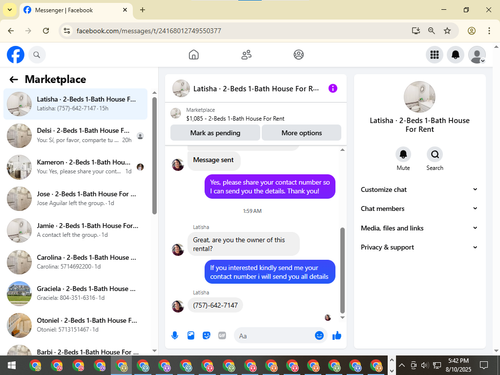Viewport: 500px width, 375px height.
Task: Click Mark as pending button
Action: 215,133
